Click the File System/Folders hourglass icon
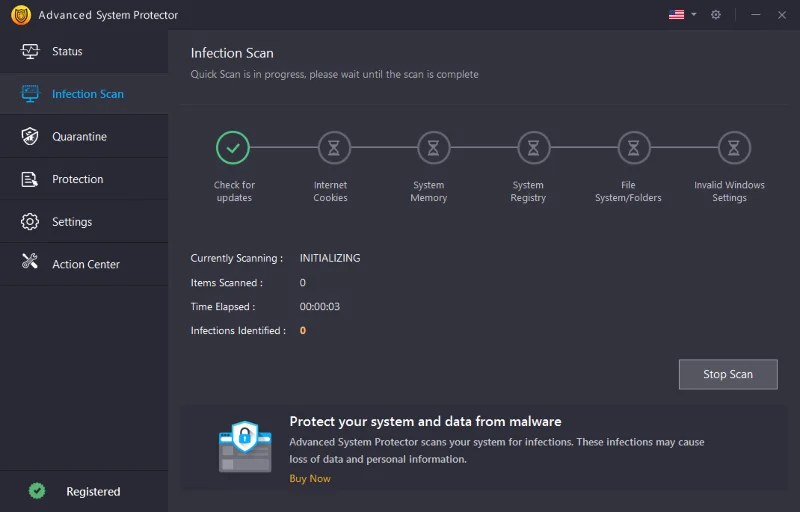The height and width of the screenshot is (512, 800). [633, 148]
